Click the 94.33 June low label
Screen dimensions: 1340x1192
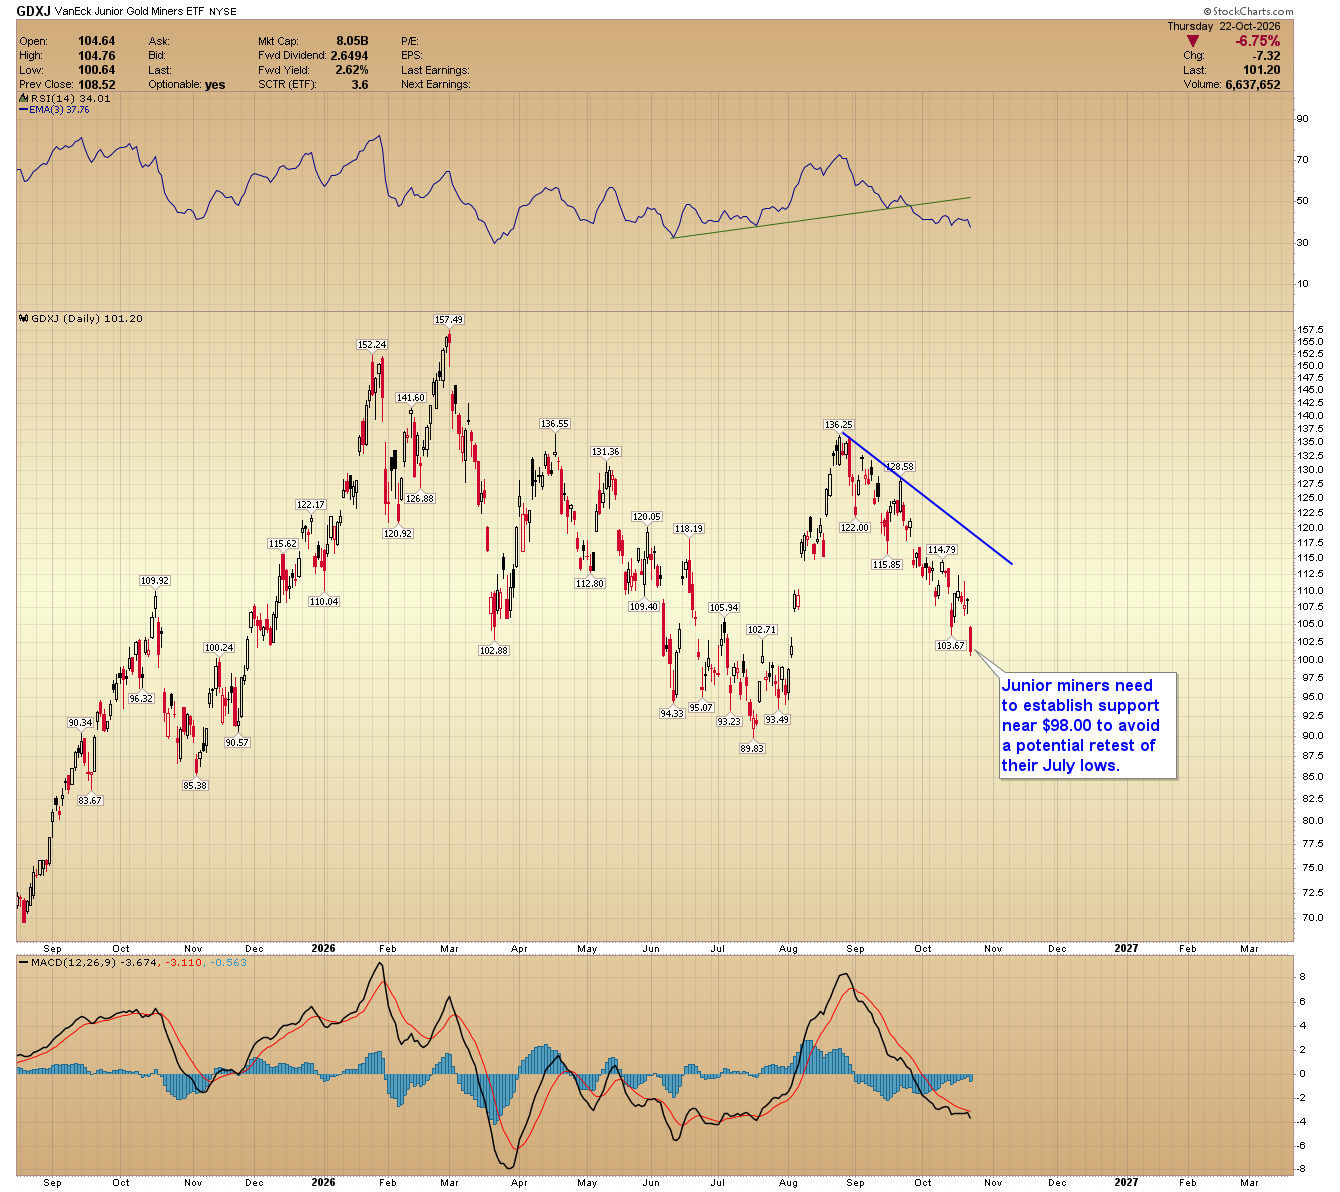(x=671, y=714)
